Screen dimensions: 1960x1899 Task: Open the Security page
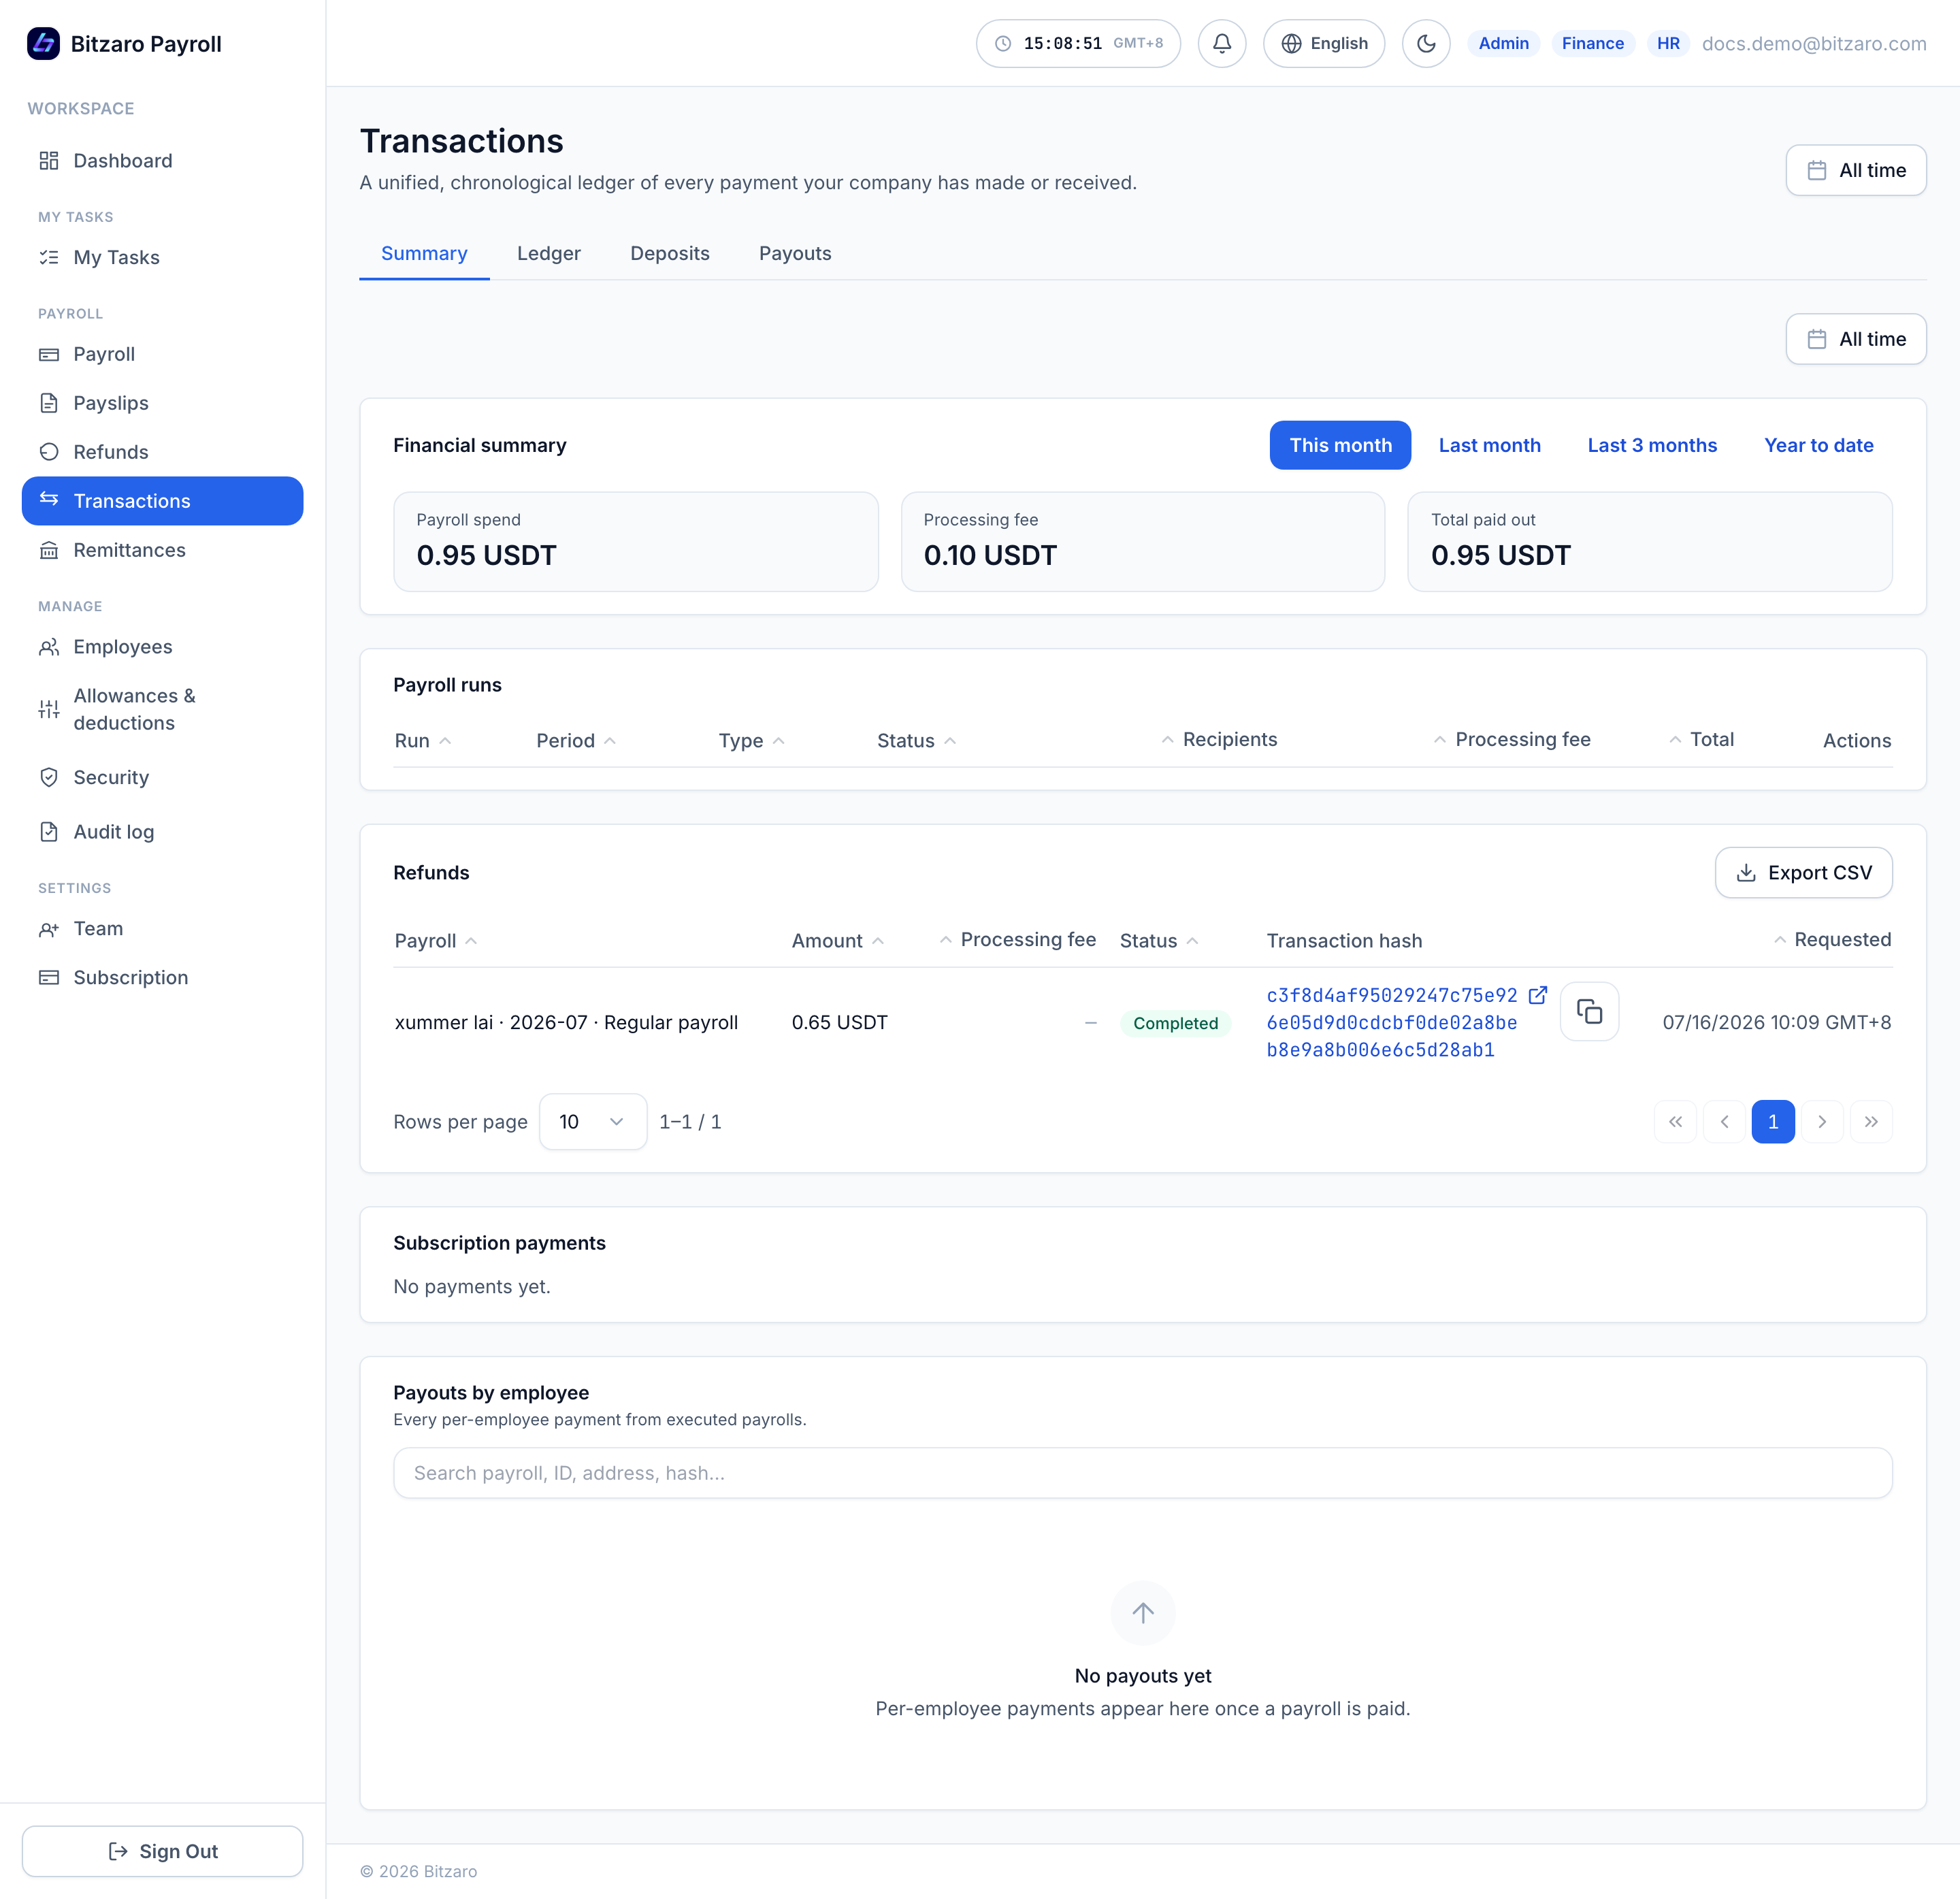click(x=162, y=777)
